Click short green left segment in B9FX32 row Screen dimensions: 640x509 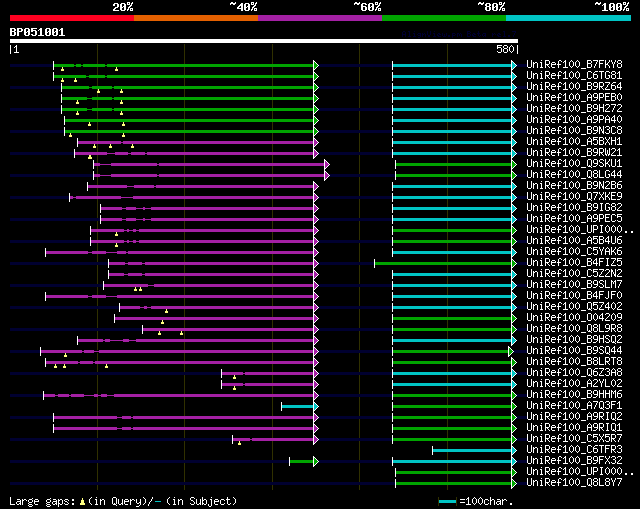304,462
